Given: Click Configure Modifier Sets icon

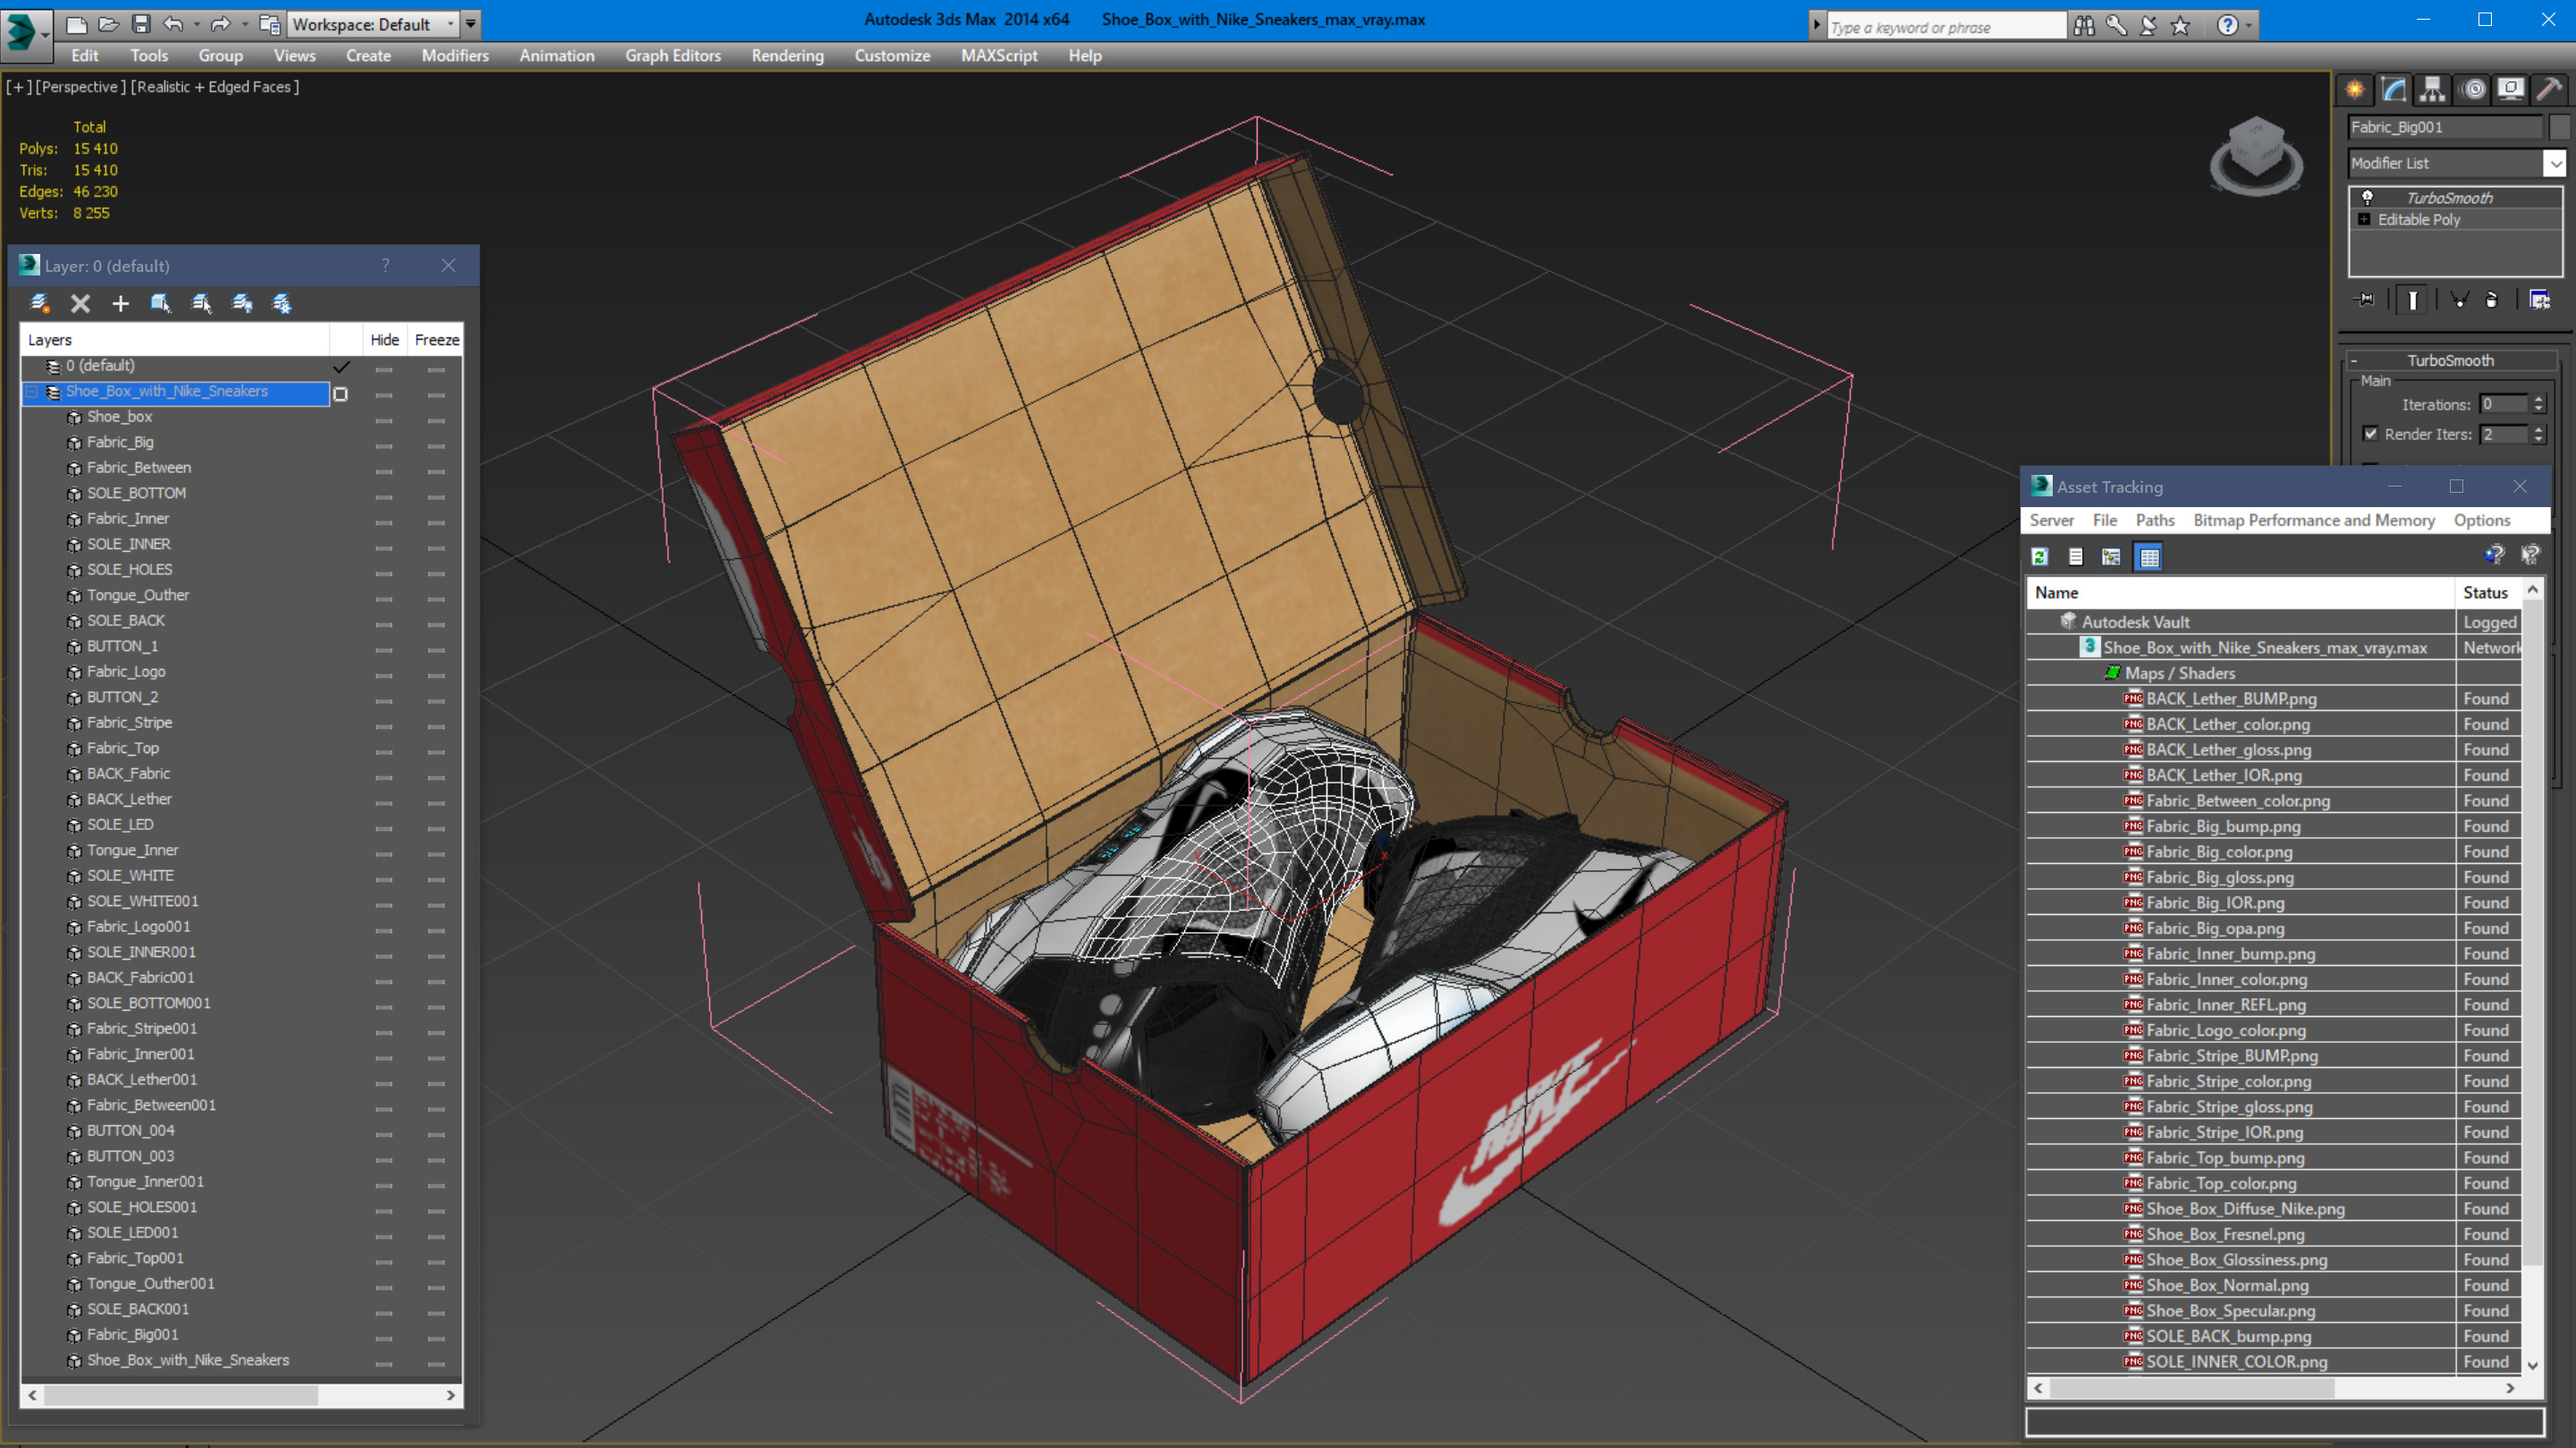Looking at the screenshot, I should pyautogui.click(x=2540, y=299).
